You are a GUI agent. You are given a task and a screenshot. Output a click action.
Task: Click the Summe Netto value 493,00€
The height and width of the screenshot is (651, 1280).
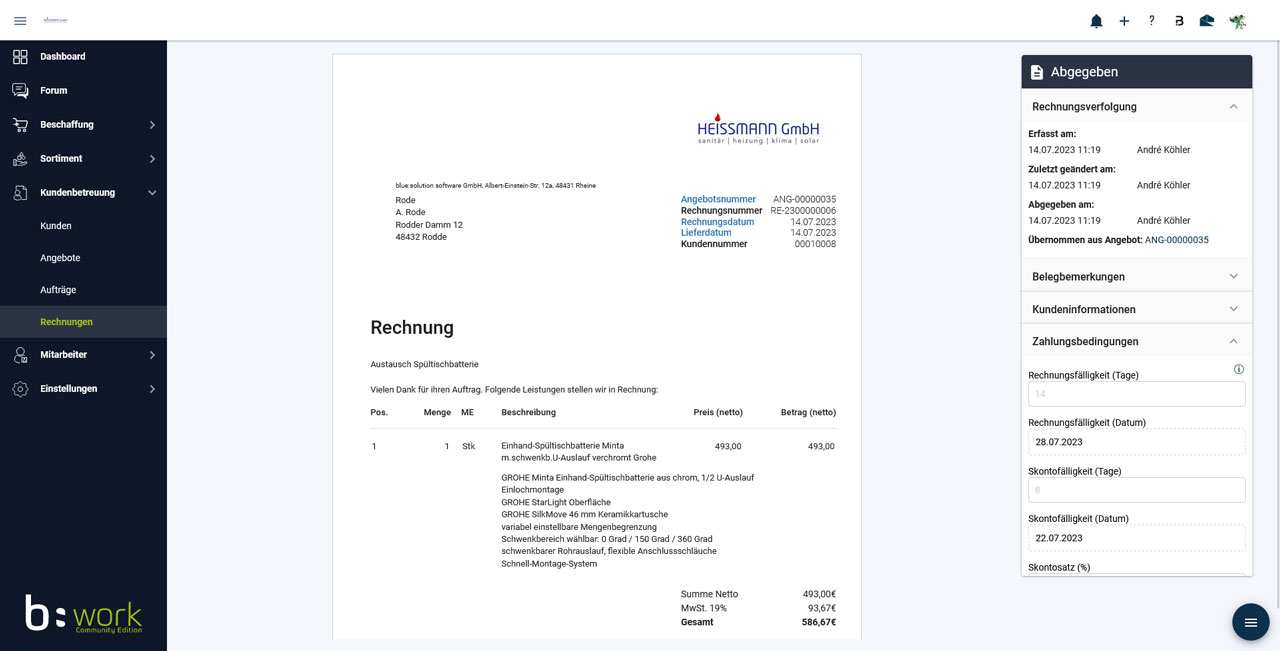[819, 594]
